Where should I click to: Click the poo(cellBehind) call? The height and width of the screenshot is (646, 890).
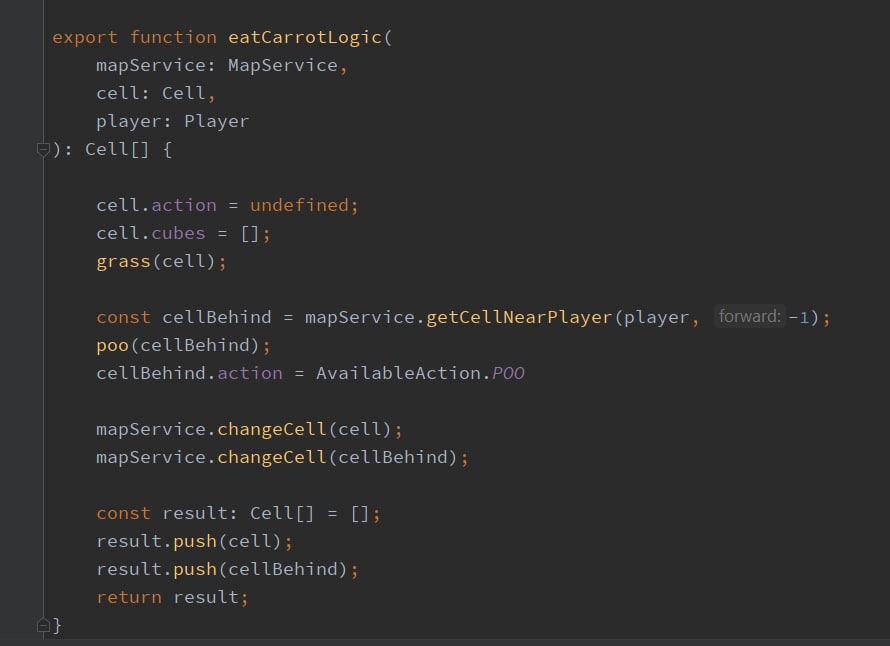click(183, 345)
